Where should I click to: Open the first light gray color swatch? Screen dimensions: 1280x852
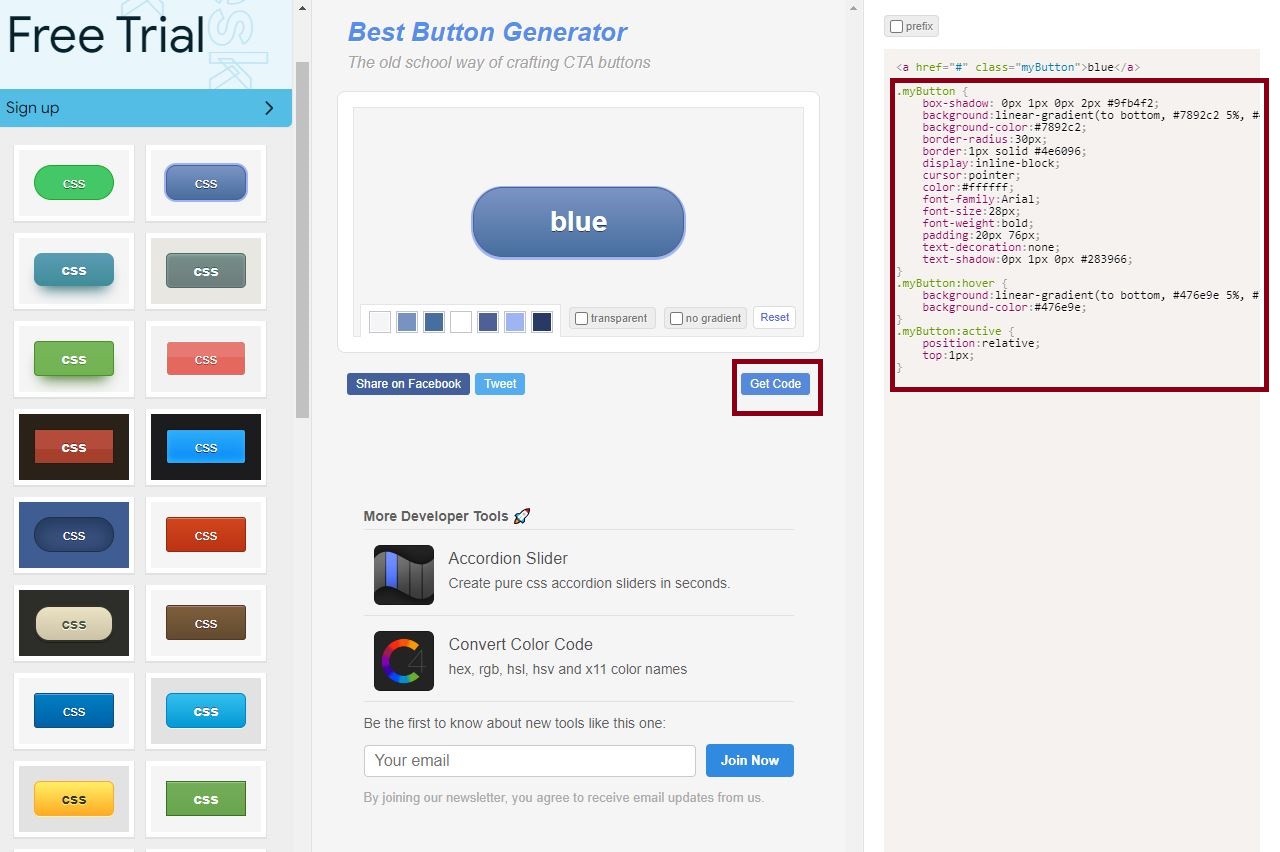(x=380, y=322)
